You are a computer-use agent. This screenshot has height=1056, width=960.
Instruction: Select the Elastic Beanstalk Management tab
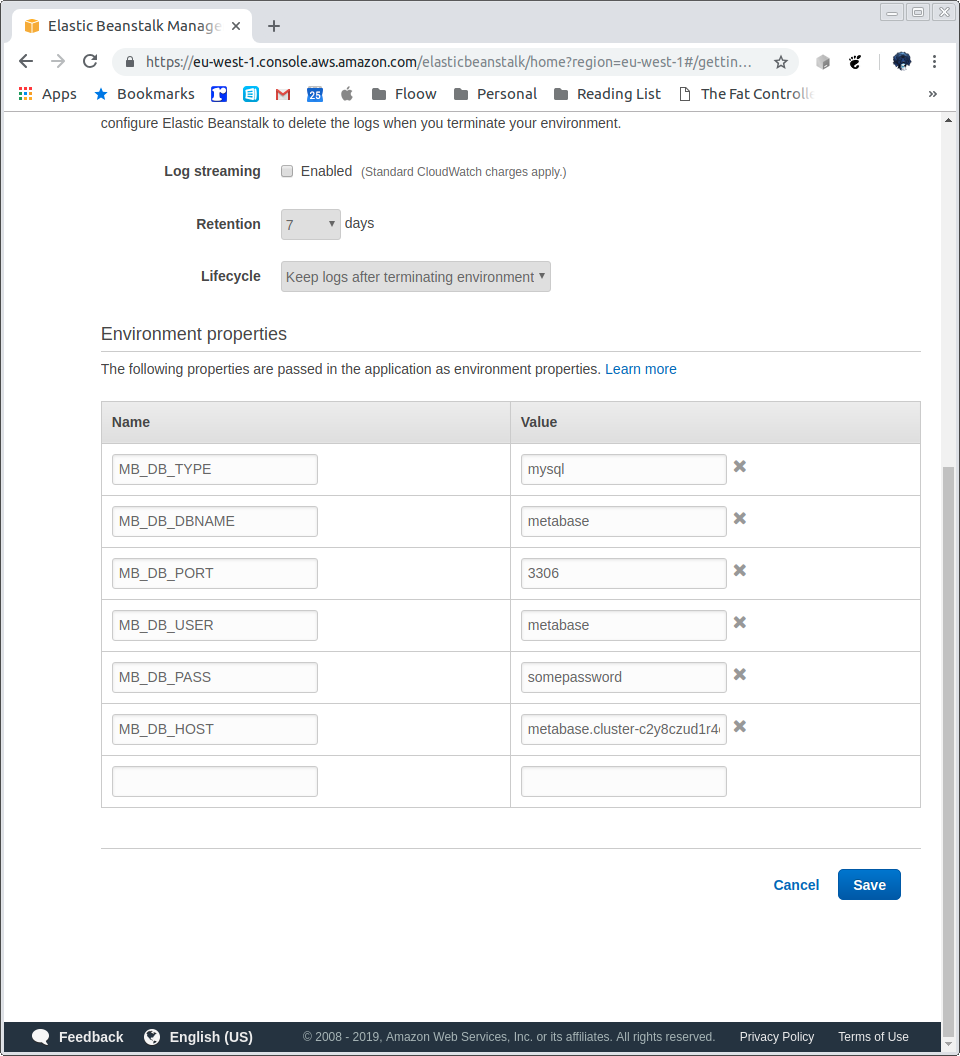pyautogui.click(x=132, y=26)
